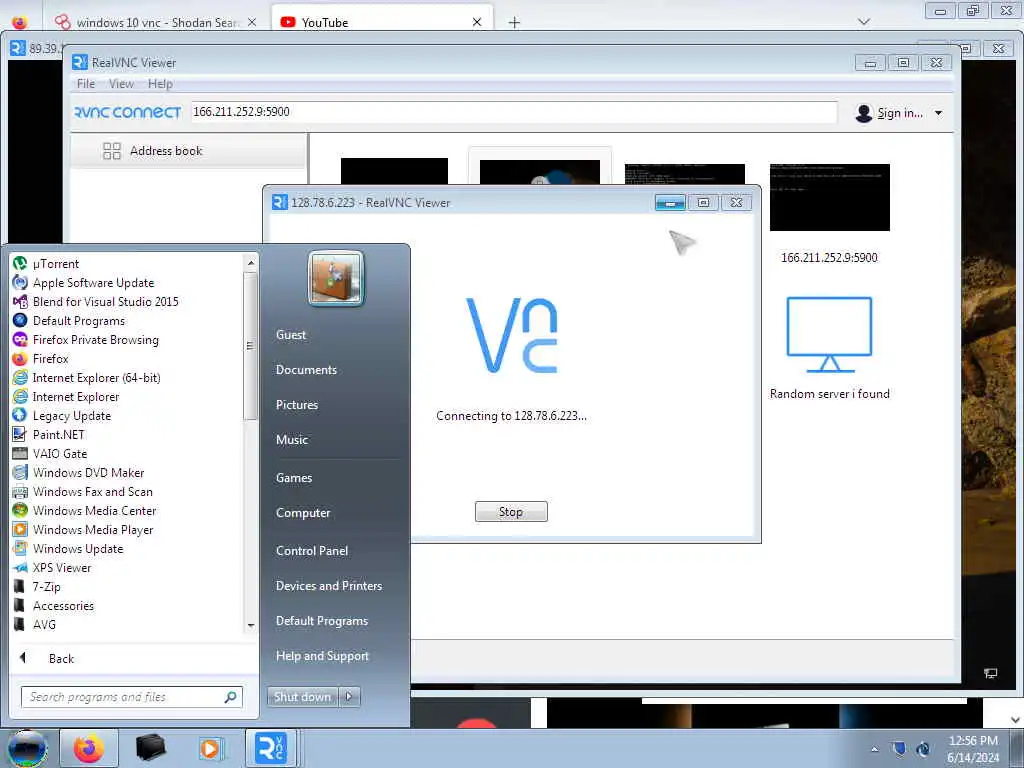Click the Windows Start orb
Screen dimensions: 1024x768
click(x=27, y=748)
